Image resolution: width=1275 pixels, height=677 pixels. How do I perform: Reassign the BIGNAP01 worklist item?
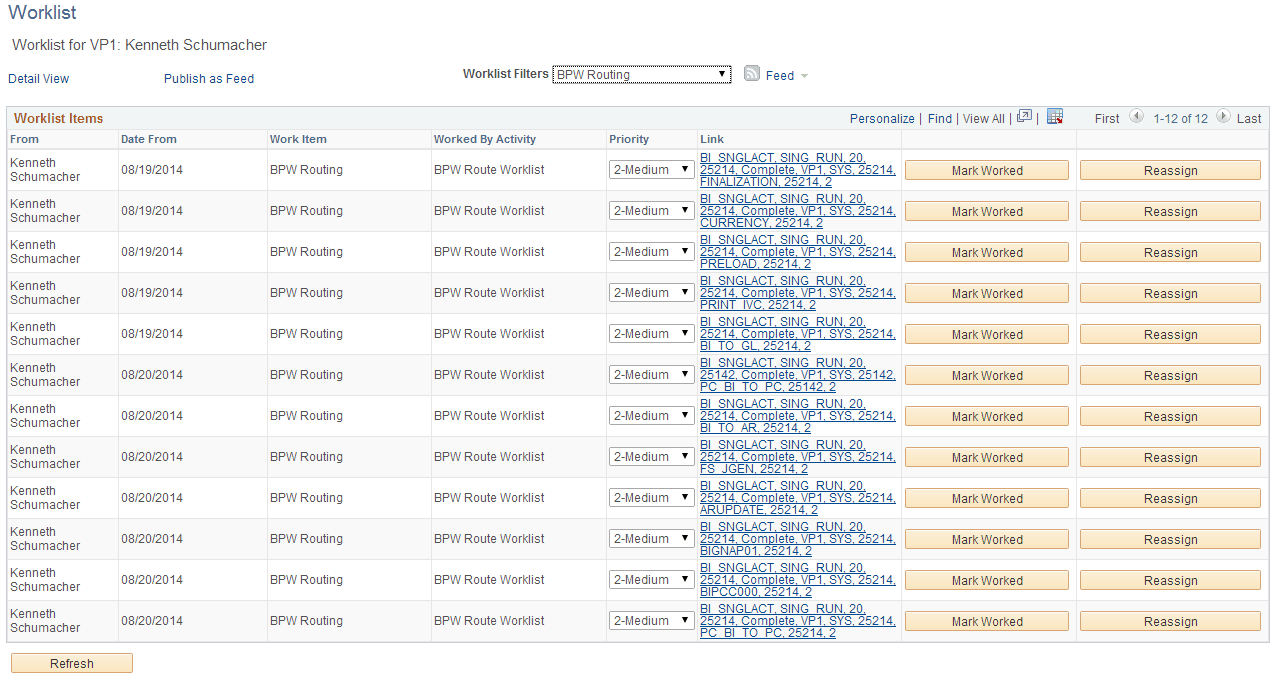[1169, 539]
